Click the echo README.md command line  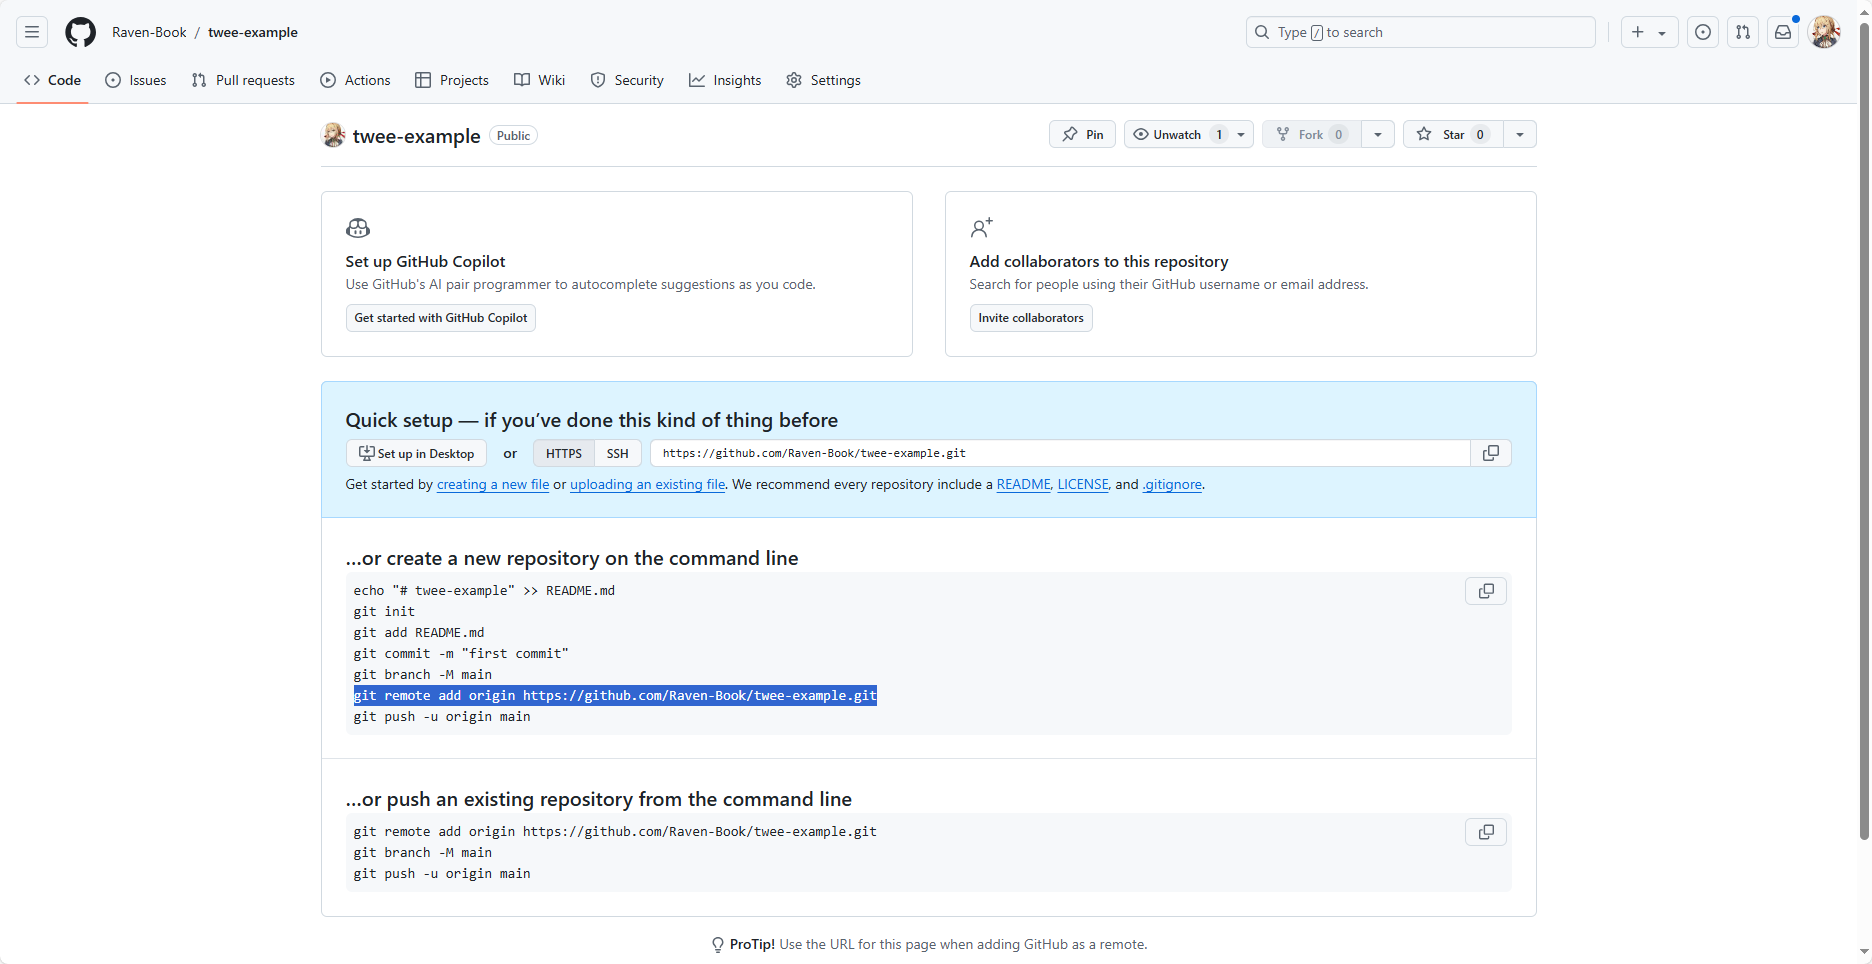click(484, 591)
